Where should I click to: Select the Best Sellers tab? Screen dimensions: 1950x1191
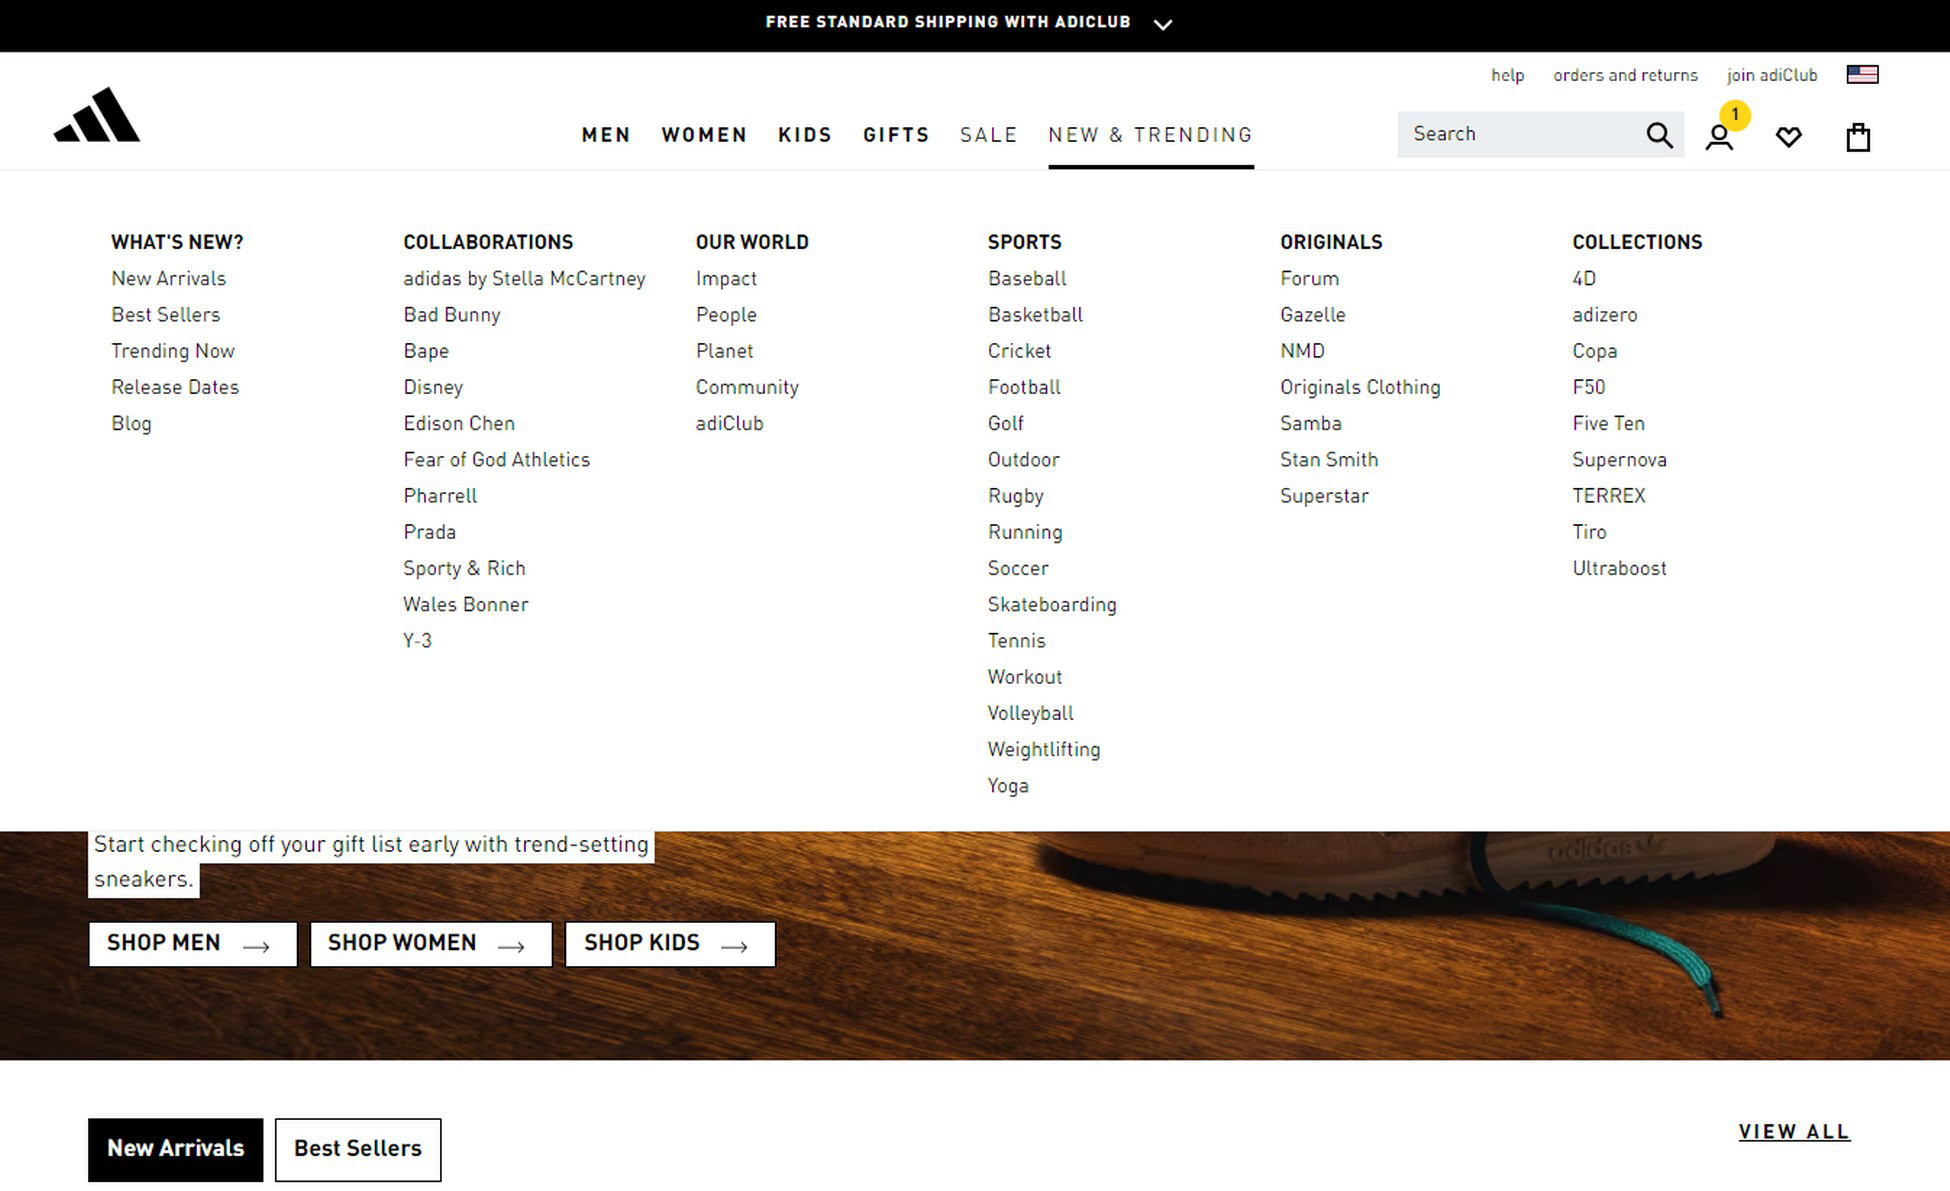358,1149
